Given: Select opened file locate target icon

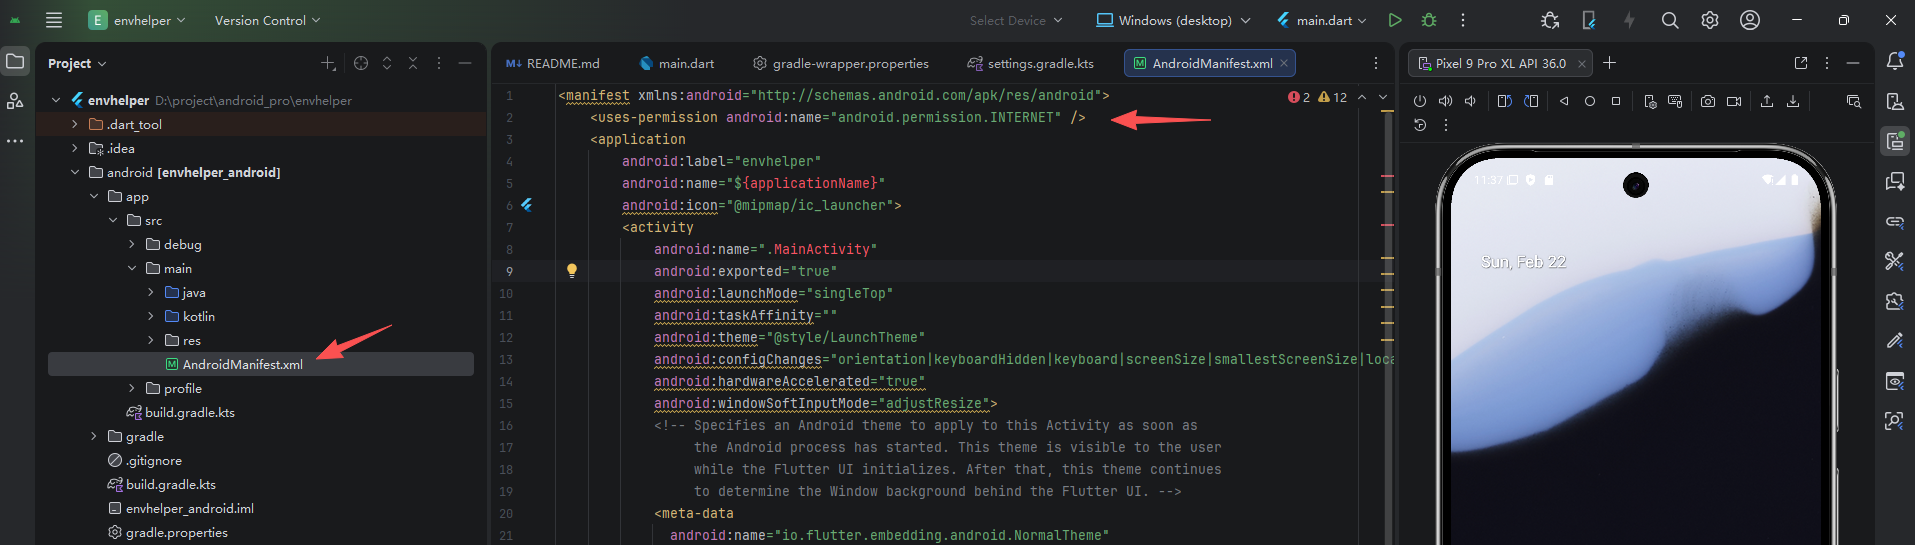Looking at the screenshot, I should [361, 63].
